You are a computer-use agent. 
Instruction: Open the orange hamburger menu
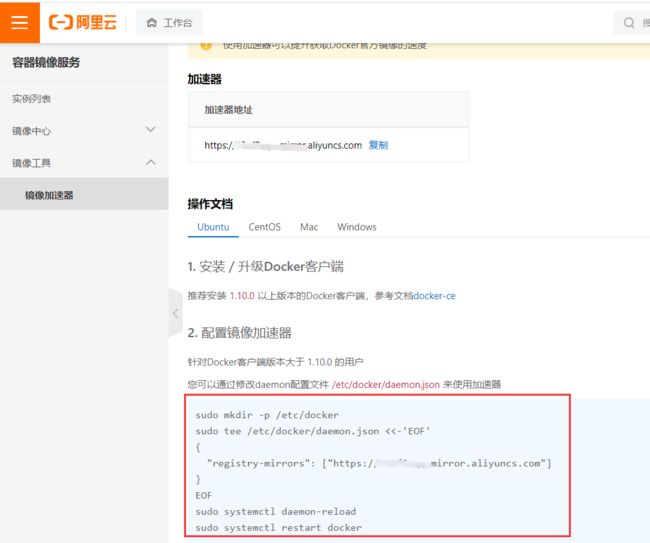coord(19,22)
